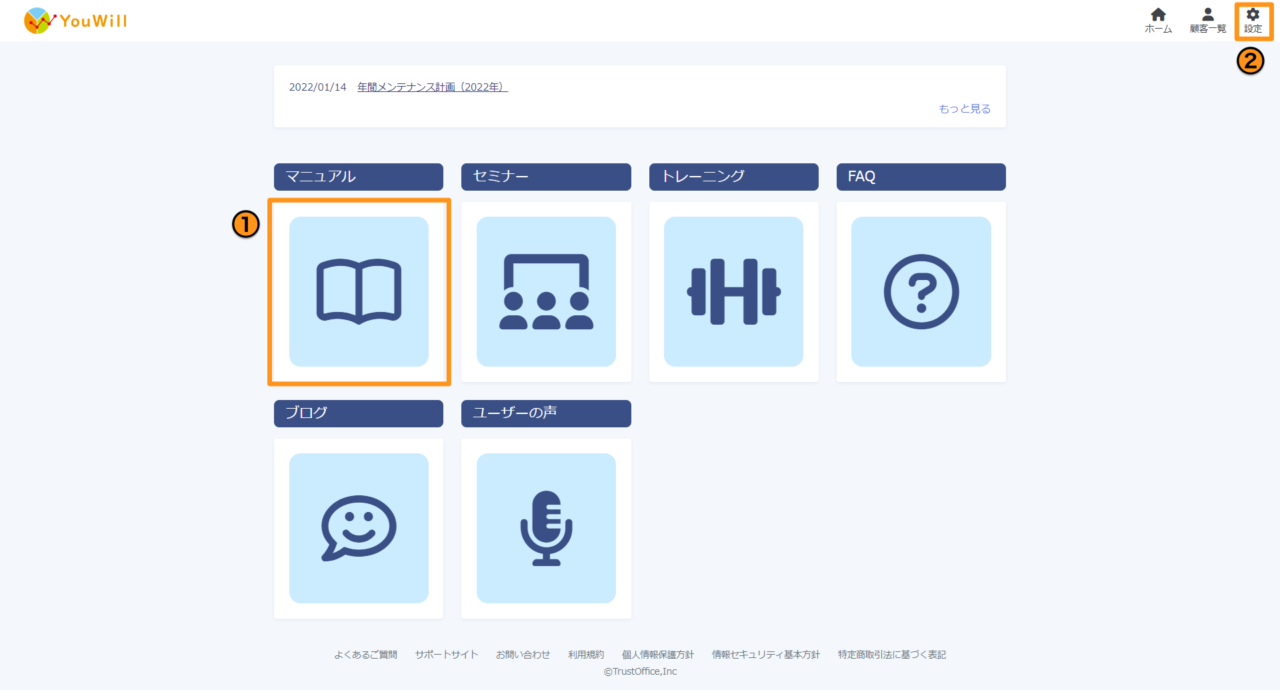Click the もっと見る link
1280x690 pixels.
coord(964,109)
